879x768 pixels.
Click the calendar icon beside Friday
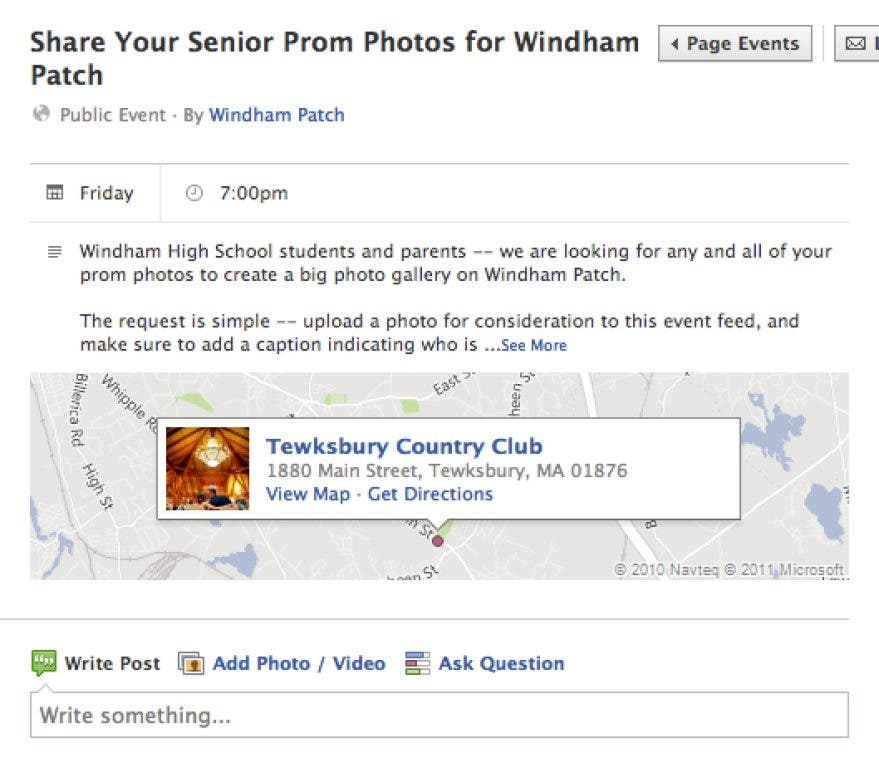(55, 193)
